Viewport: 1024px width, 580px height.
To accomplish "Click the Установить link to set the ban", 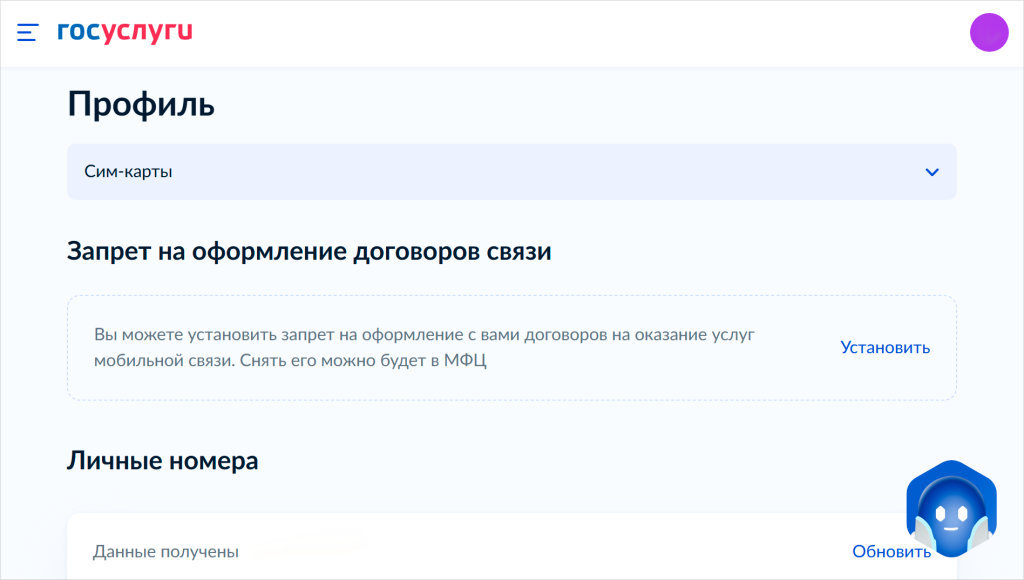I will (885, 347).
